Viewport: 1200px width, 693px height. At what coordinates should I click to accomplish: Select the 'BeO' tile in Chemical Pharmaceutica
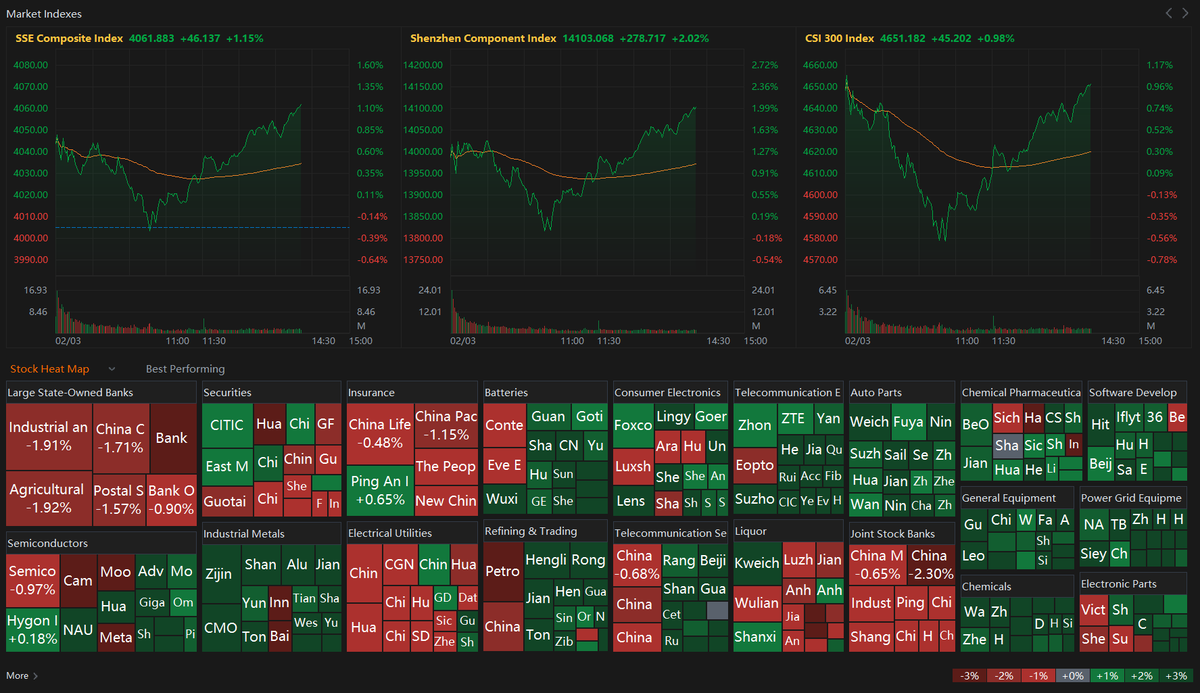tap(976, 424)
